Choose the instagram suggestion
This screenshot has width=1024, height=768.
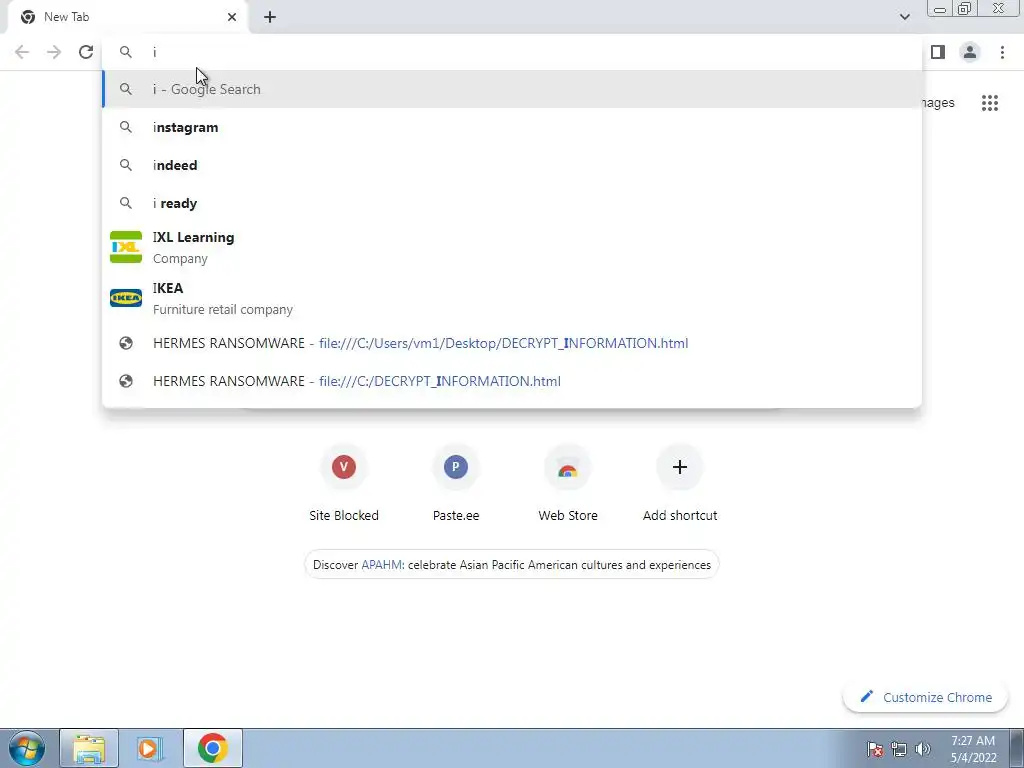pos(513,127)
